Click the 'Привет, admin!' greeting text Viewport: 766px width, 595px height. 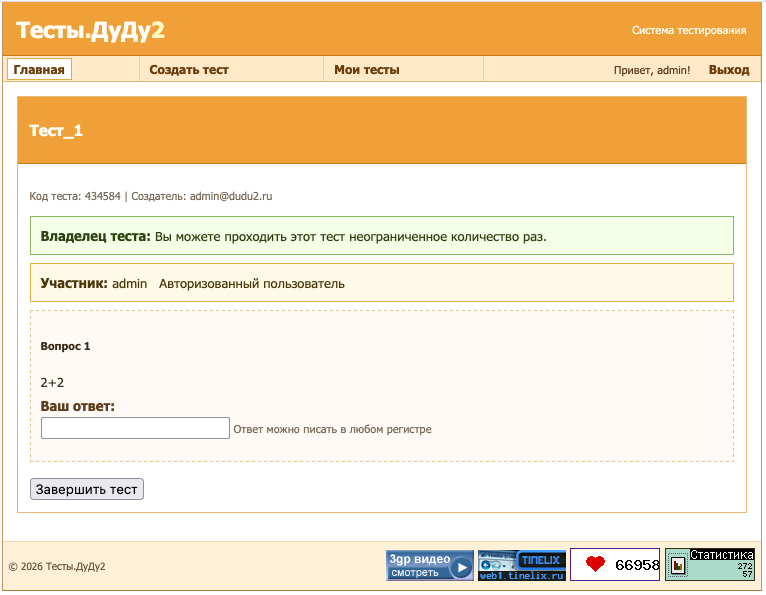pos(652,70)
